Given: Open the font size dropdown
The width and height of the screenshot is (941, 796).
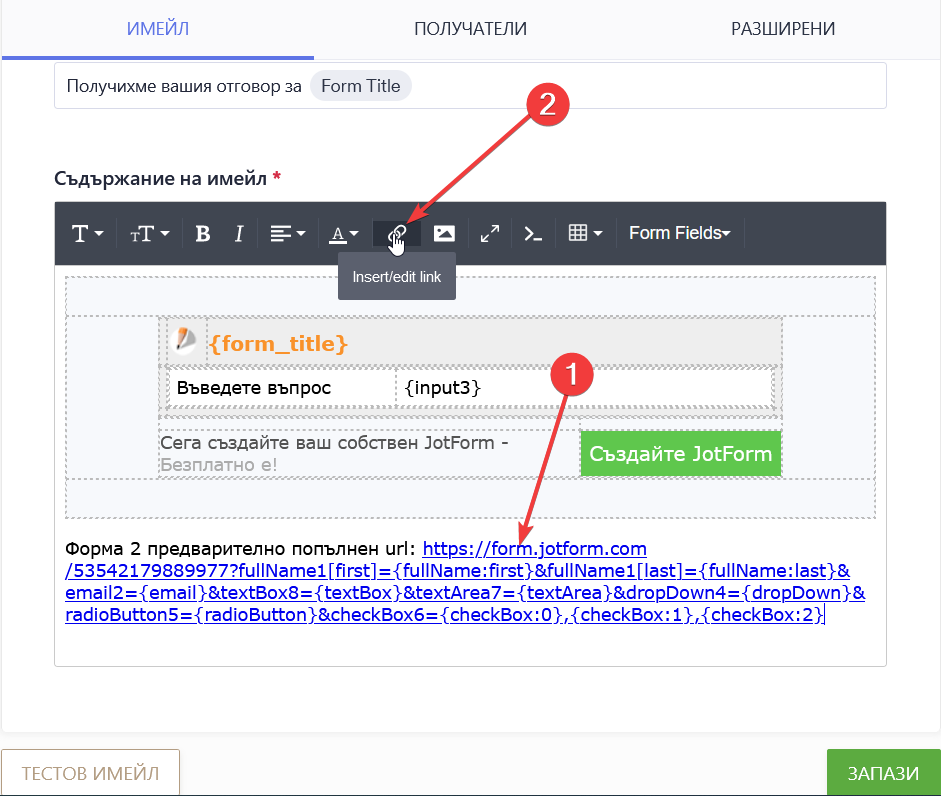Looking at the screenshot, I should 150,233.
